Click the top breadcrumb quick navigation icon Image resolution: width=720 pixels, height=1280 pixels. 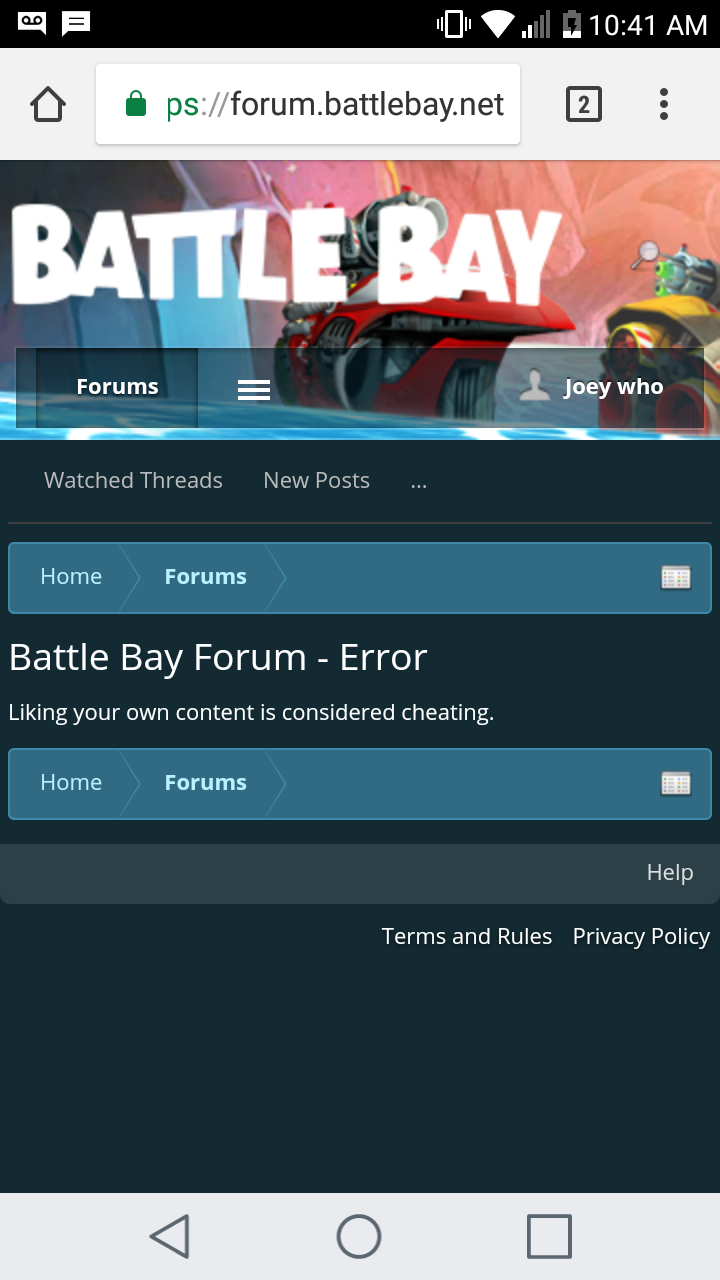[676, 577]
